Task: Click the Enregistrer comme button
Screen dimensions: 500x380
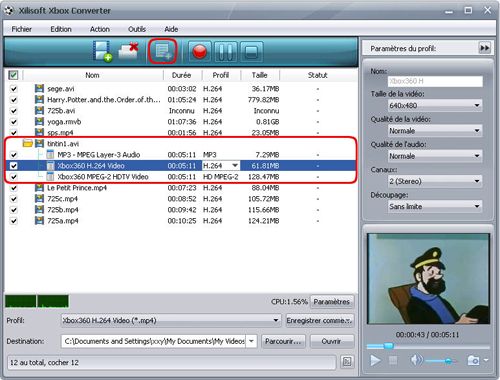Action: tap(319, 320)
